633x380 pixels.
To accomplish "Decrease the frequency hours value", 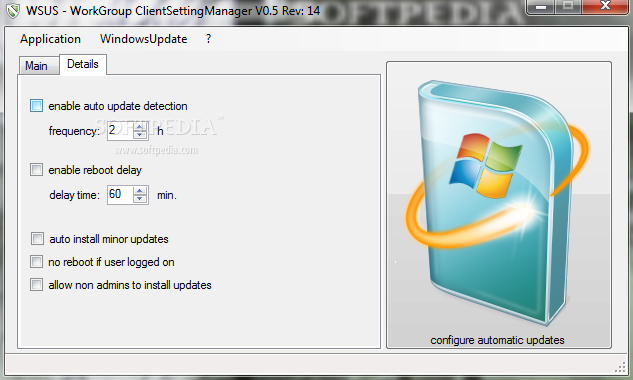I will (x=140, y=134).
